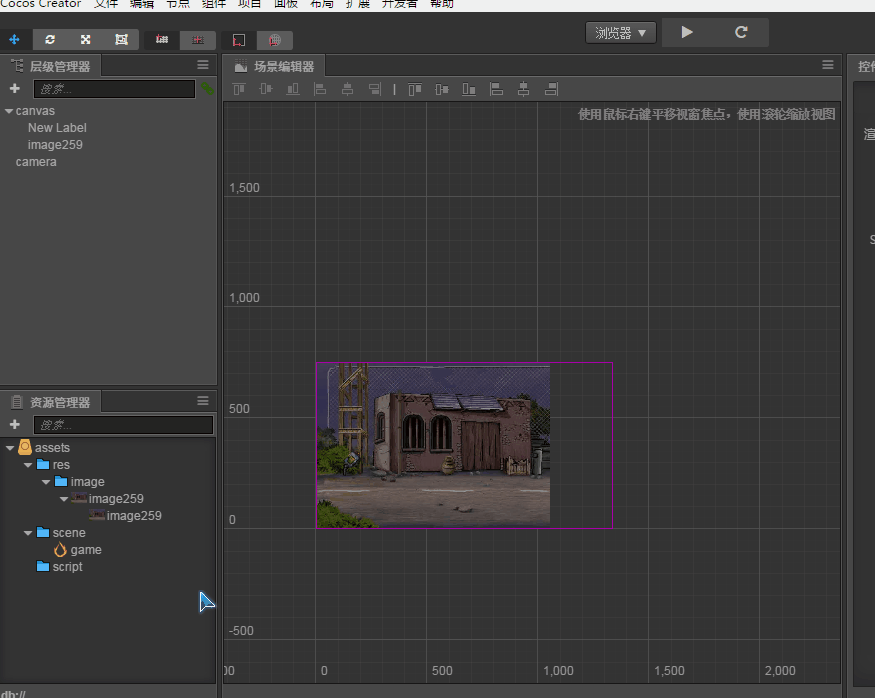This screenshot has width=875, height=698.
Task: Click the assets panel search field
Action: 123,425
